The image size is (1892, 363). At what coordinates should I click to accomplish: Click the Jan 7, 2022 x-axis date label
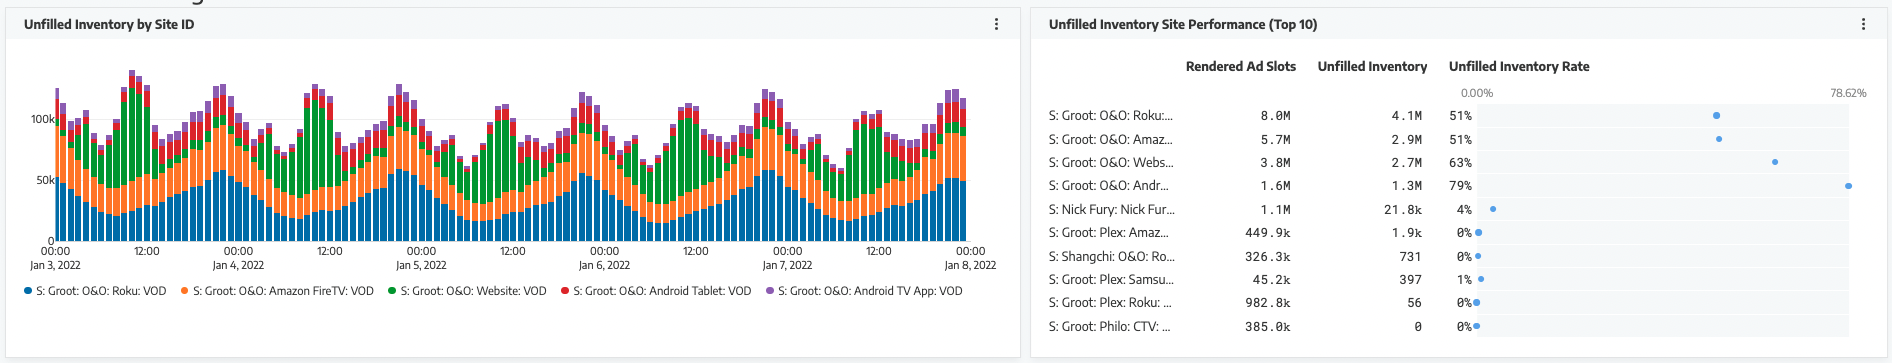click(x=787, y=265)
